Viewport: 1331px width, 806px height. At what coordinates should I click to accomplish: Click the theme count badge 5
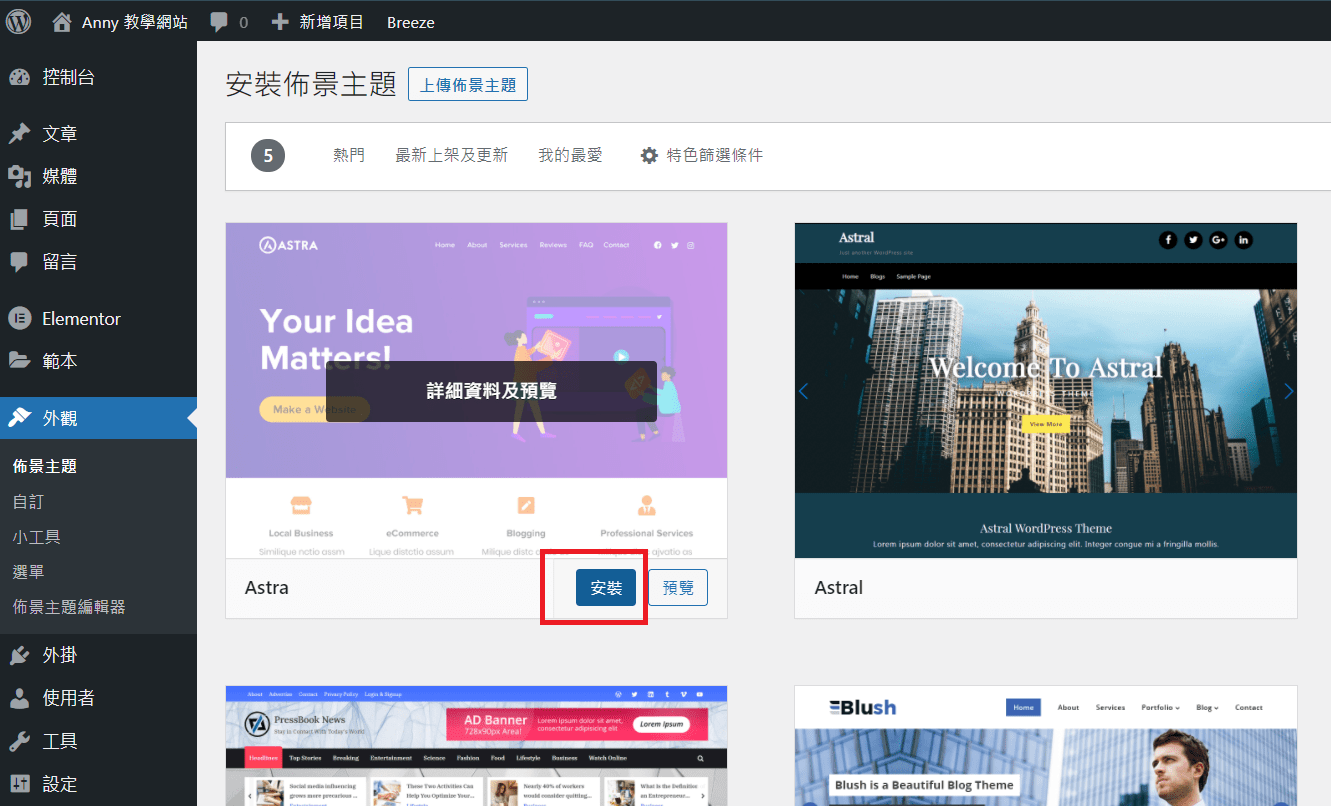tap(268, 156)
